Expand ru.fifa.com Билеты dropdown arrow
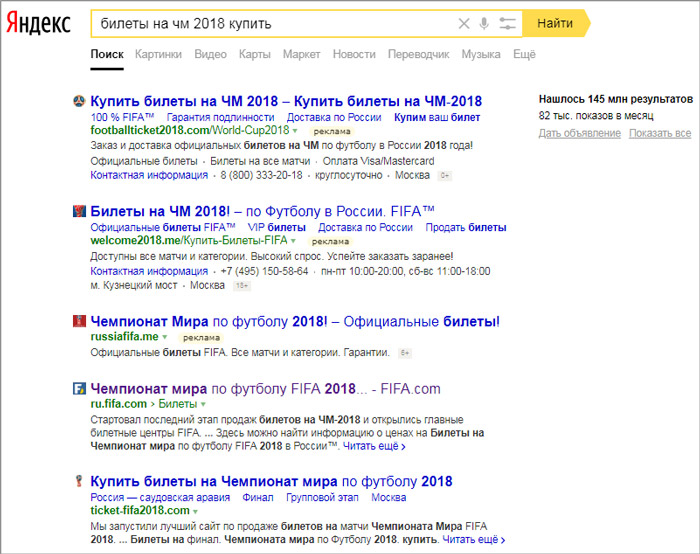 tap(203, 404)
